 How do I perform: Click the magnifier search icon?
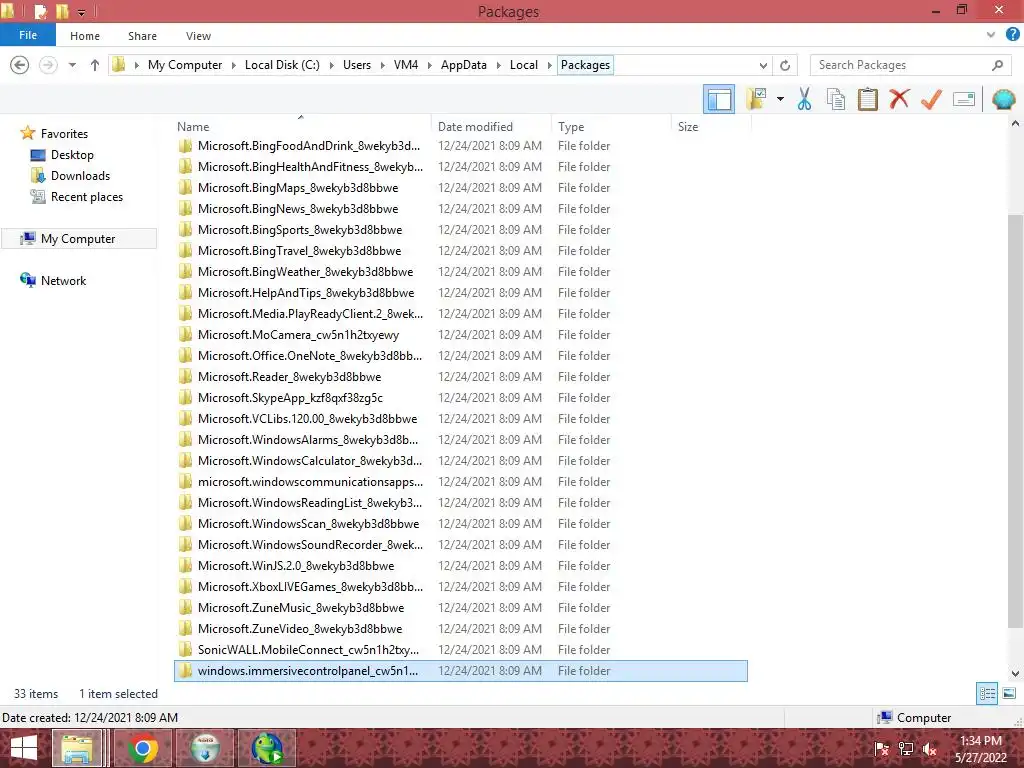click(x=997, y=65)
